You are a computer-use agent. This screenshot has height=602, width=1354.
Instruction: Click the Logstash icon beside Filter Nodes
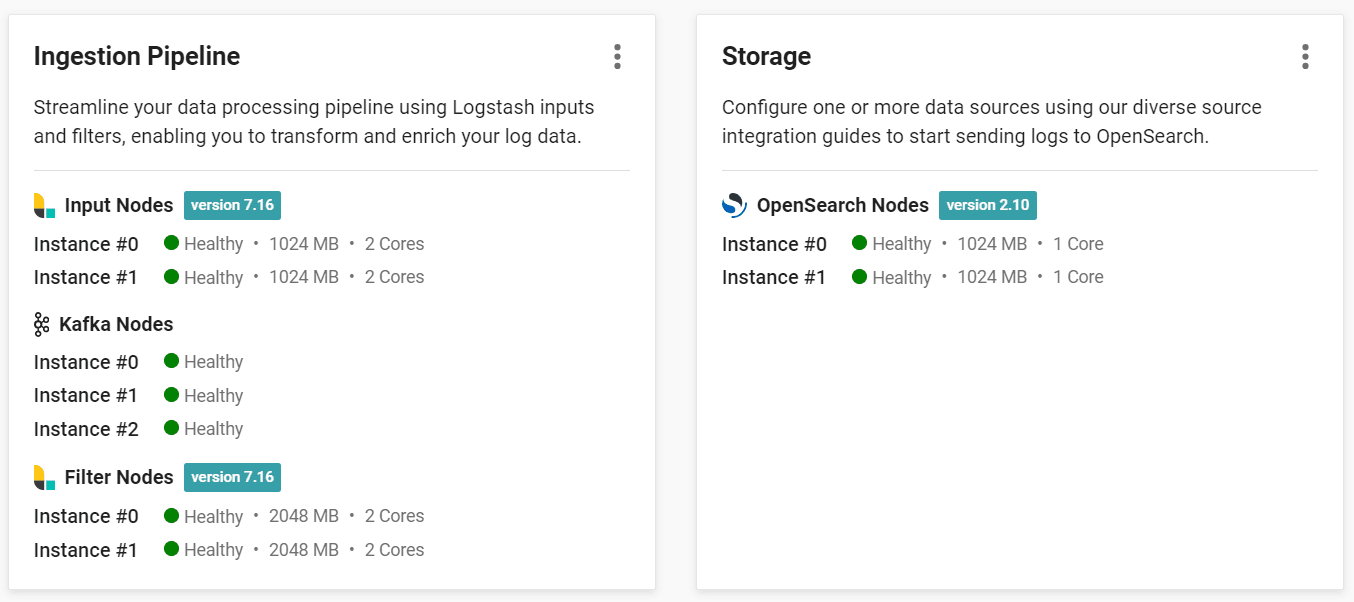[42, 477]
